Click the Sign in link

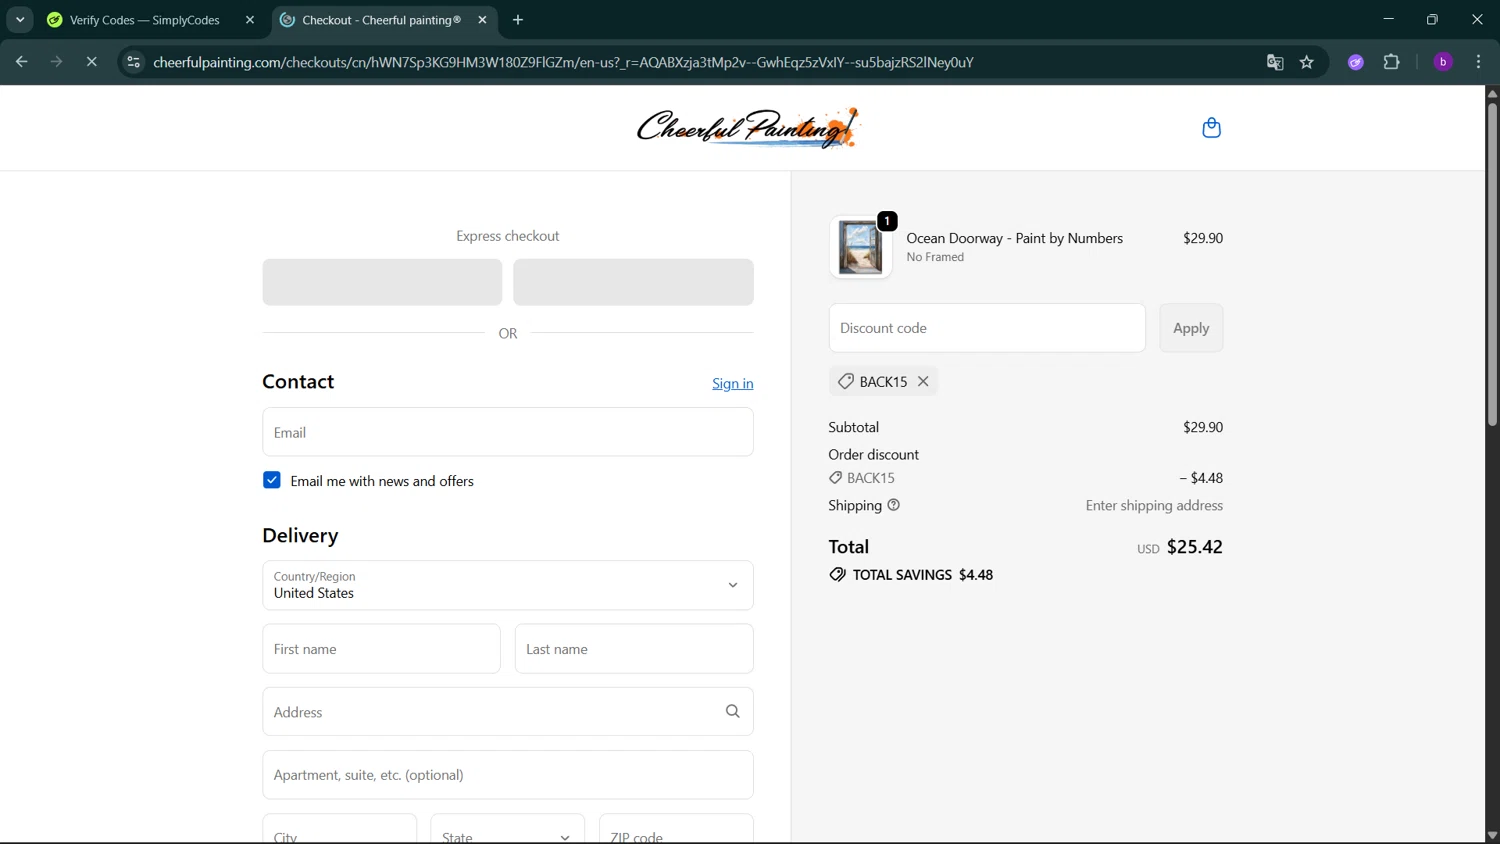tap(733, 383)
